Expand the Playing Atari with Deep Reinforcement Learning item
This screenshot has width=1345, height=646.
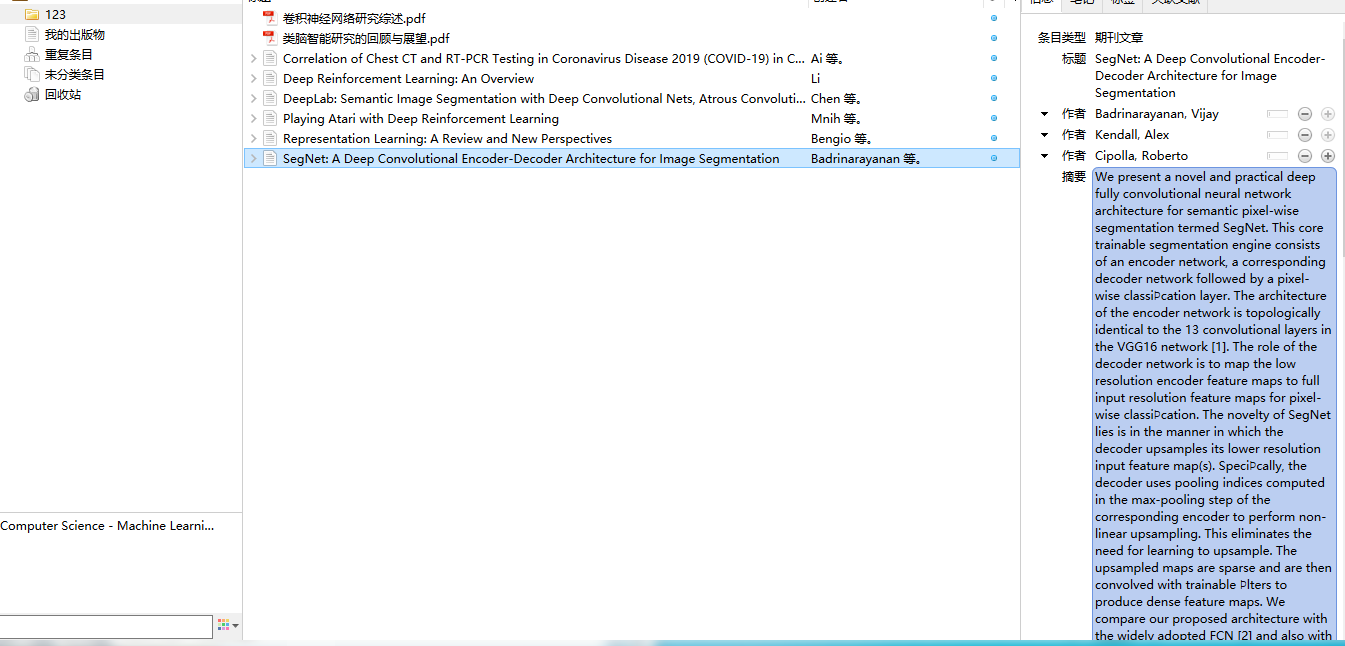tap(253, 118)
